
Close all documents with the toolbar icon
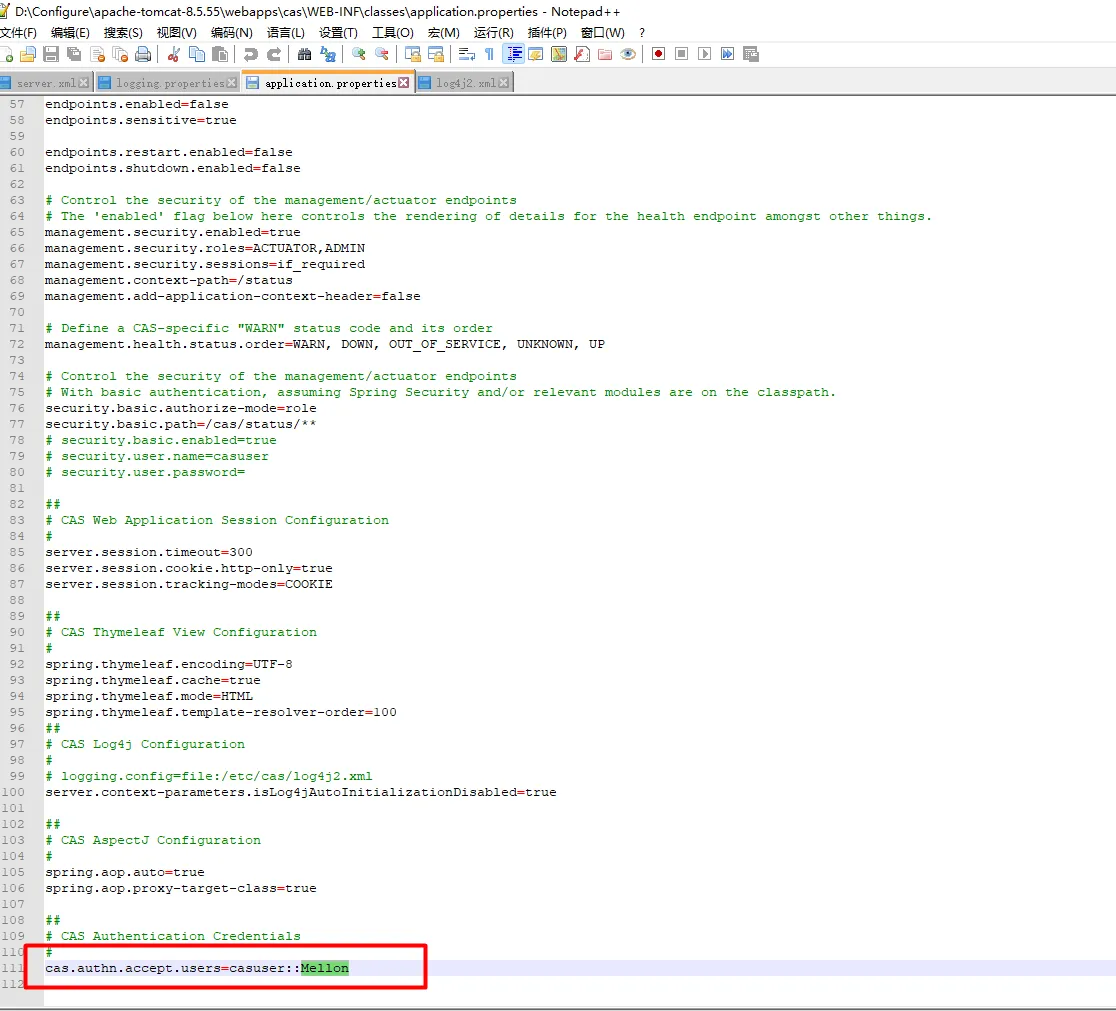coord(120,54)
